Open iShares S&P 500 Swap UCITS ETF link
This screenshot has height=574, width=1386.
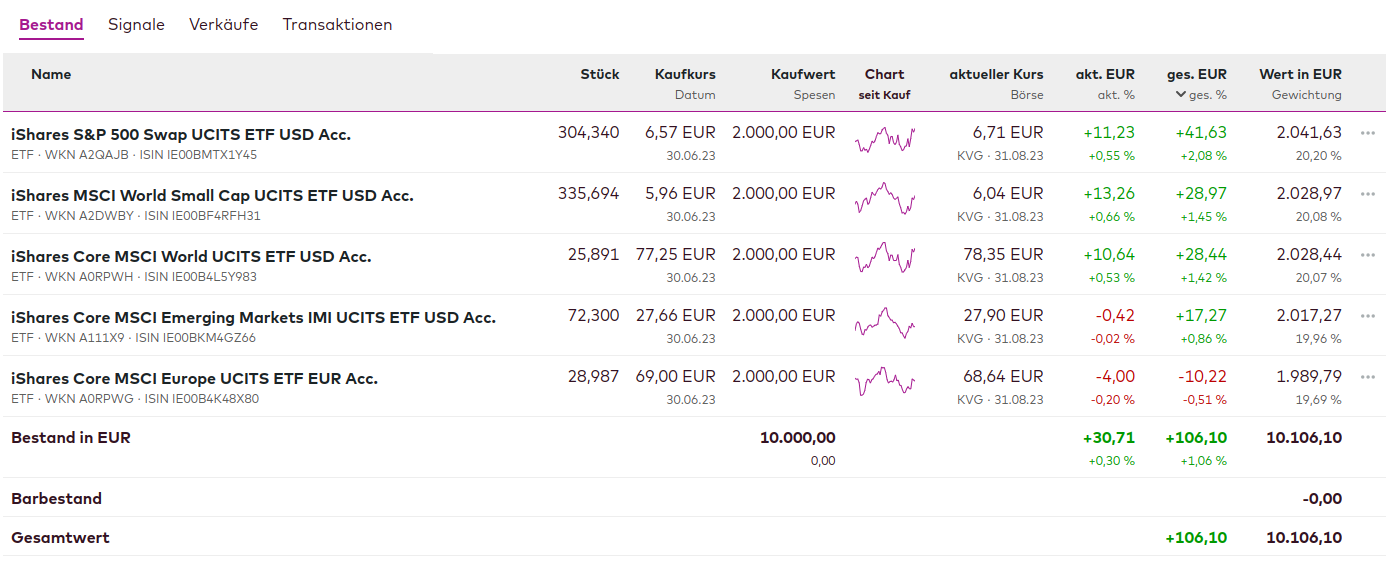(x=181, y=134)
